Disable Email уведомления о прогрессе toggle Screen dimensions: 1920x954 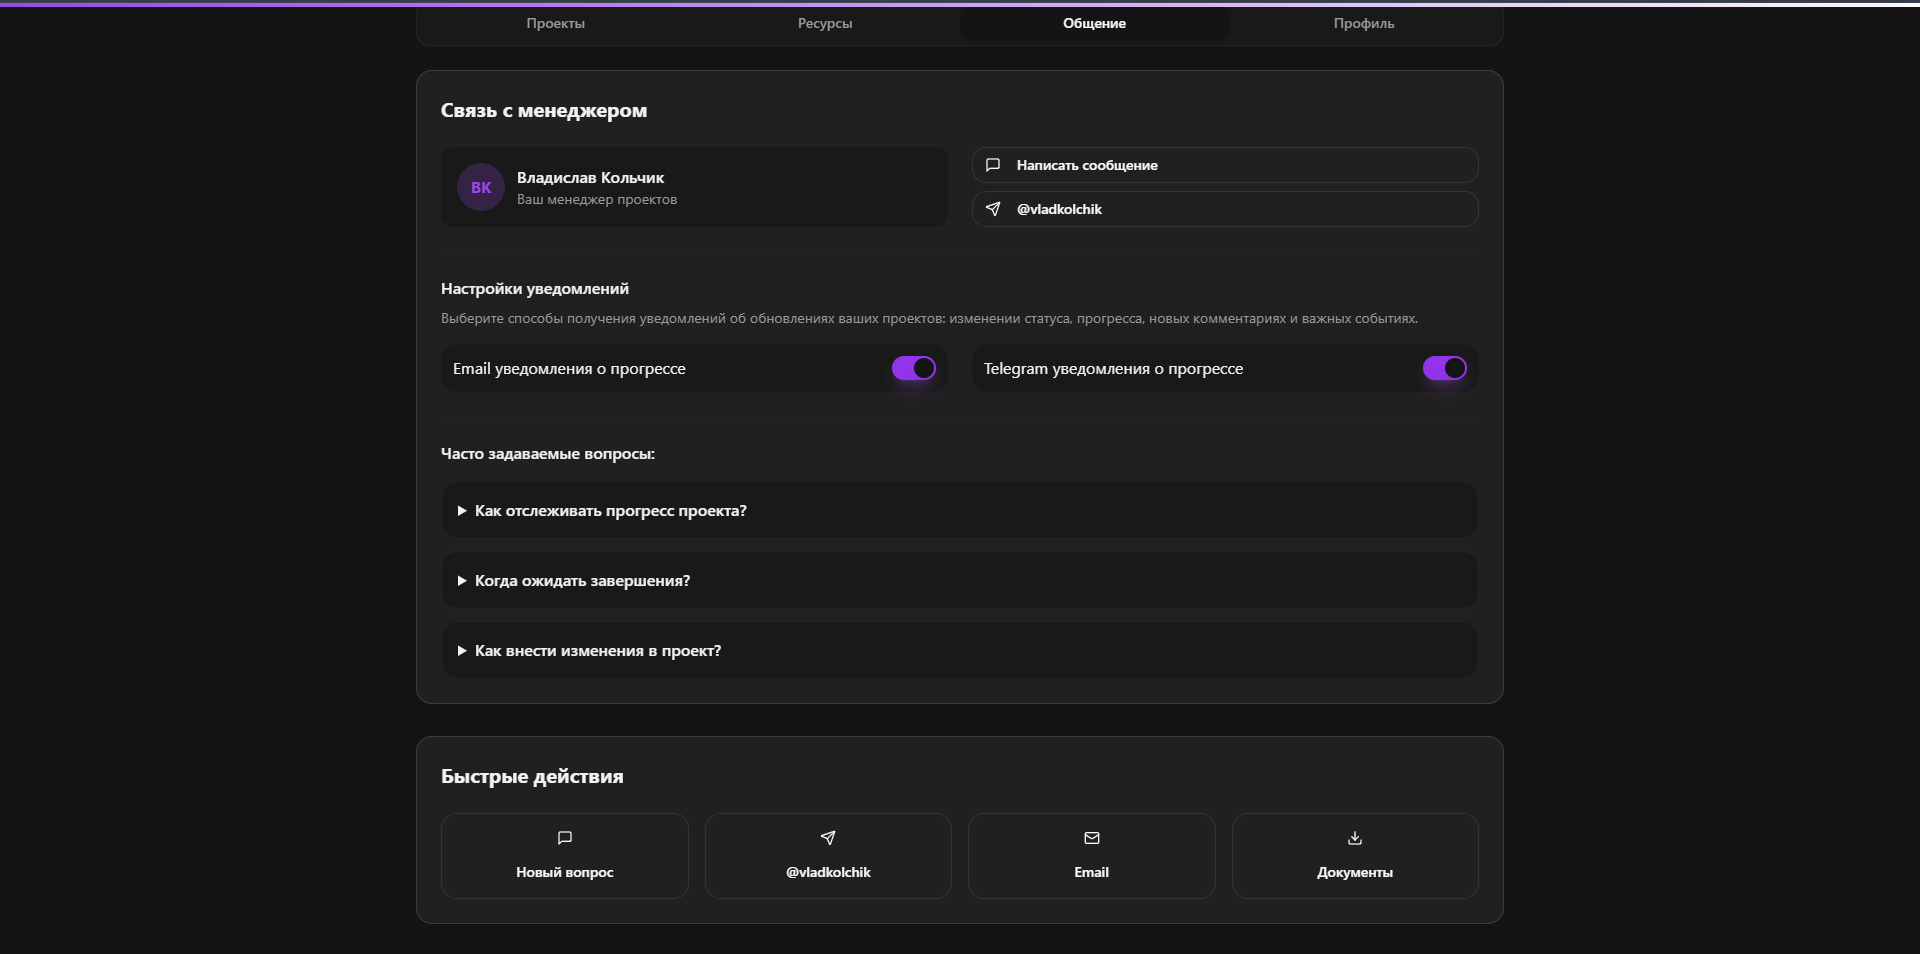914,369
